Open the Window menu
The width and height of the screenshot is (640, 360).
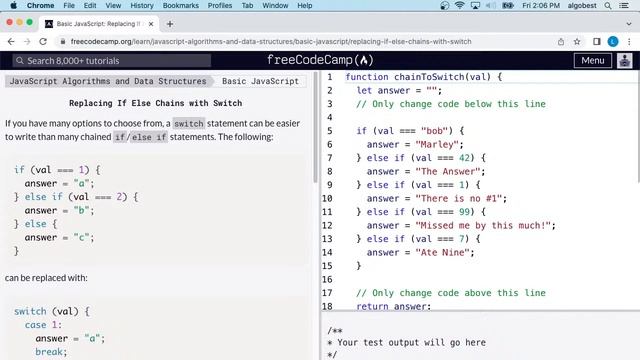click(275, 5)
